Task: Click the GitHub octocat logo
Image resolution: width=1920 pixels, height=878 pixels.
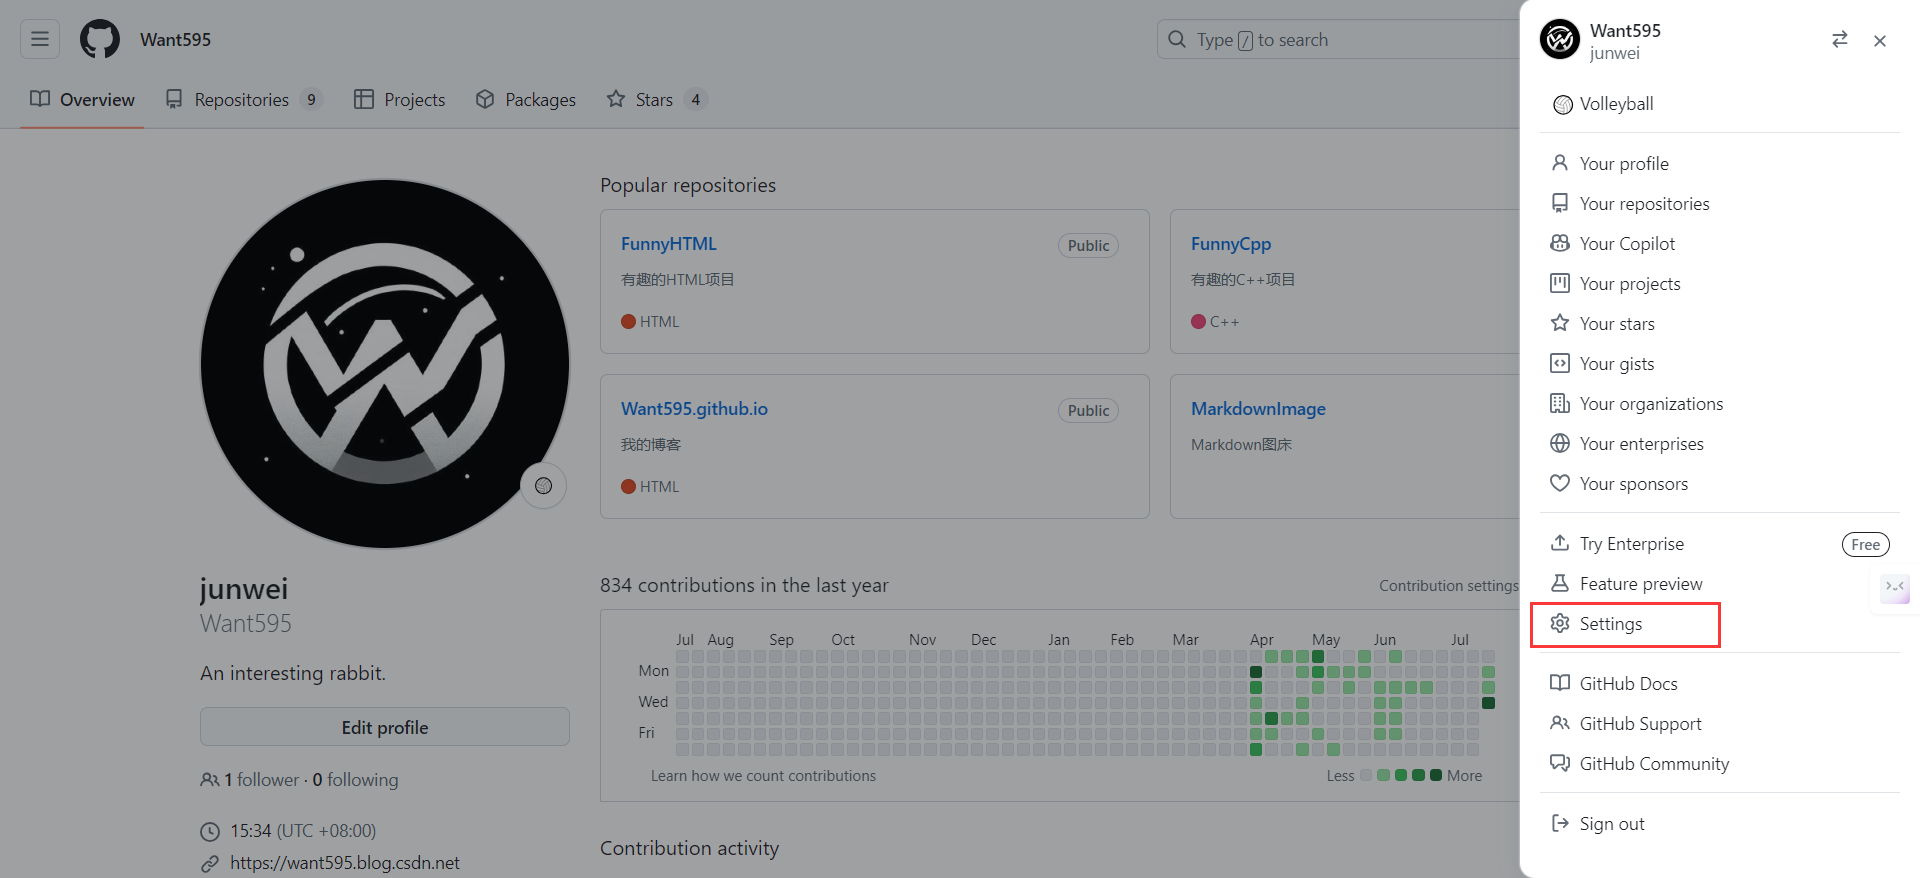Action: (x=100, y=39)
